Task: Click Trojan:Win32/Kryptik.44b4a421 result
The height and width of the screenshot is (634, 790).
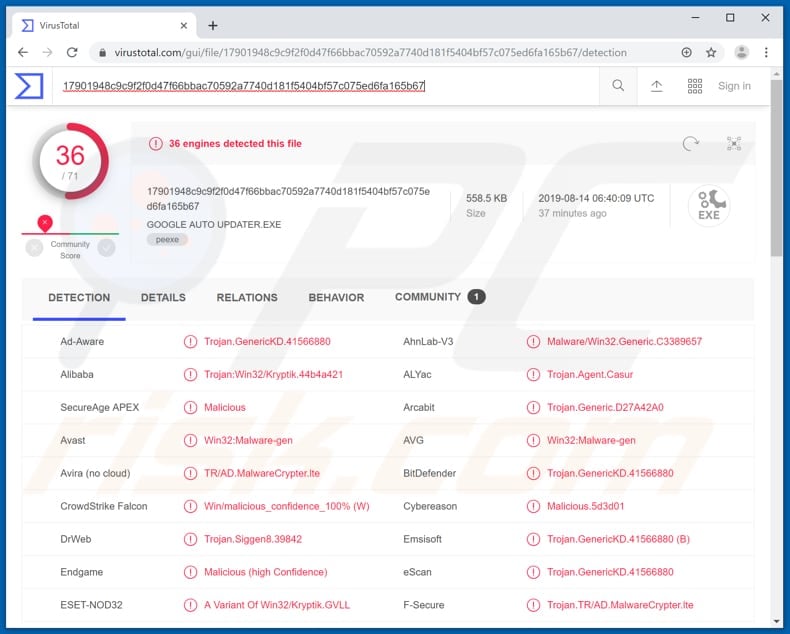Action: (273, 374)
